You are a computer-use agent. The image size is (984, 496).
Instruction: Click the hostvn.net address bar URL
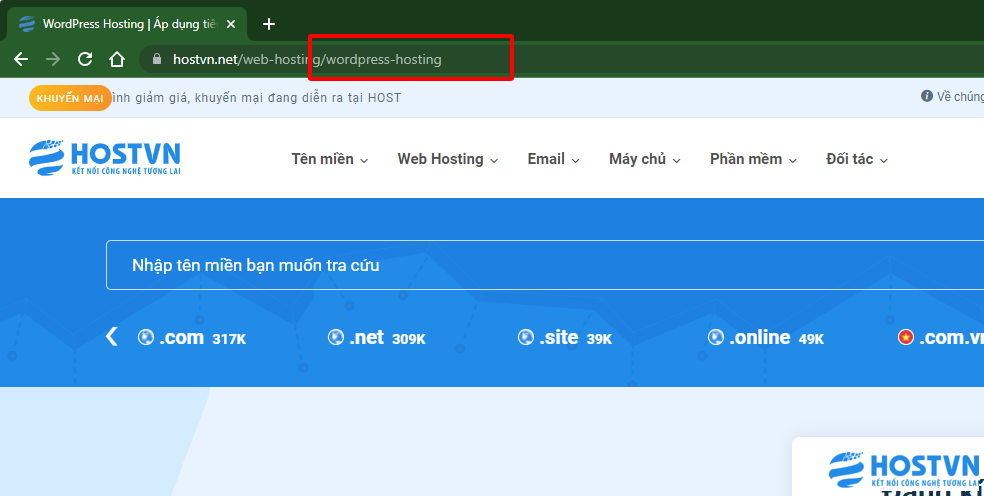point(307,60)
